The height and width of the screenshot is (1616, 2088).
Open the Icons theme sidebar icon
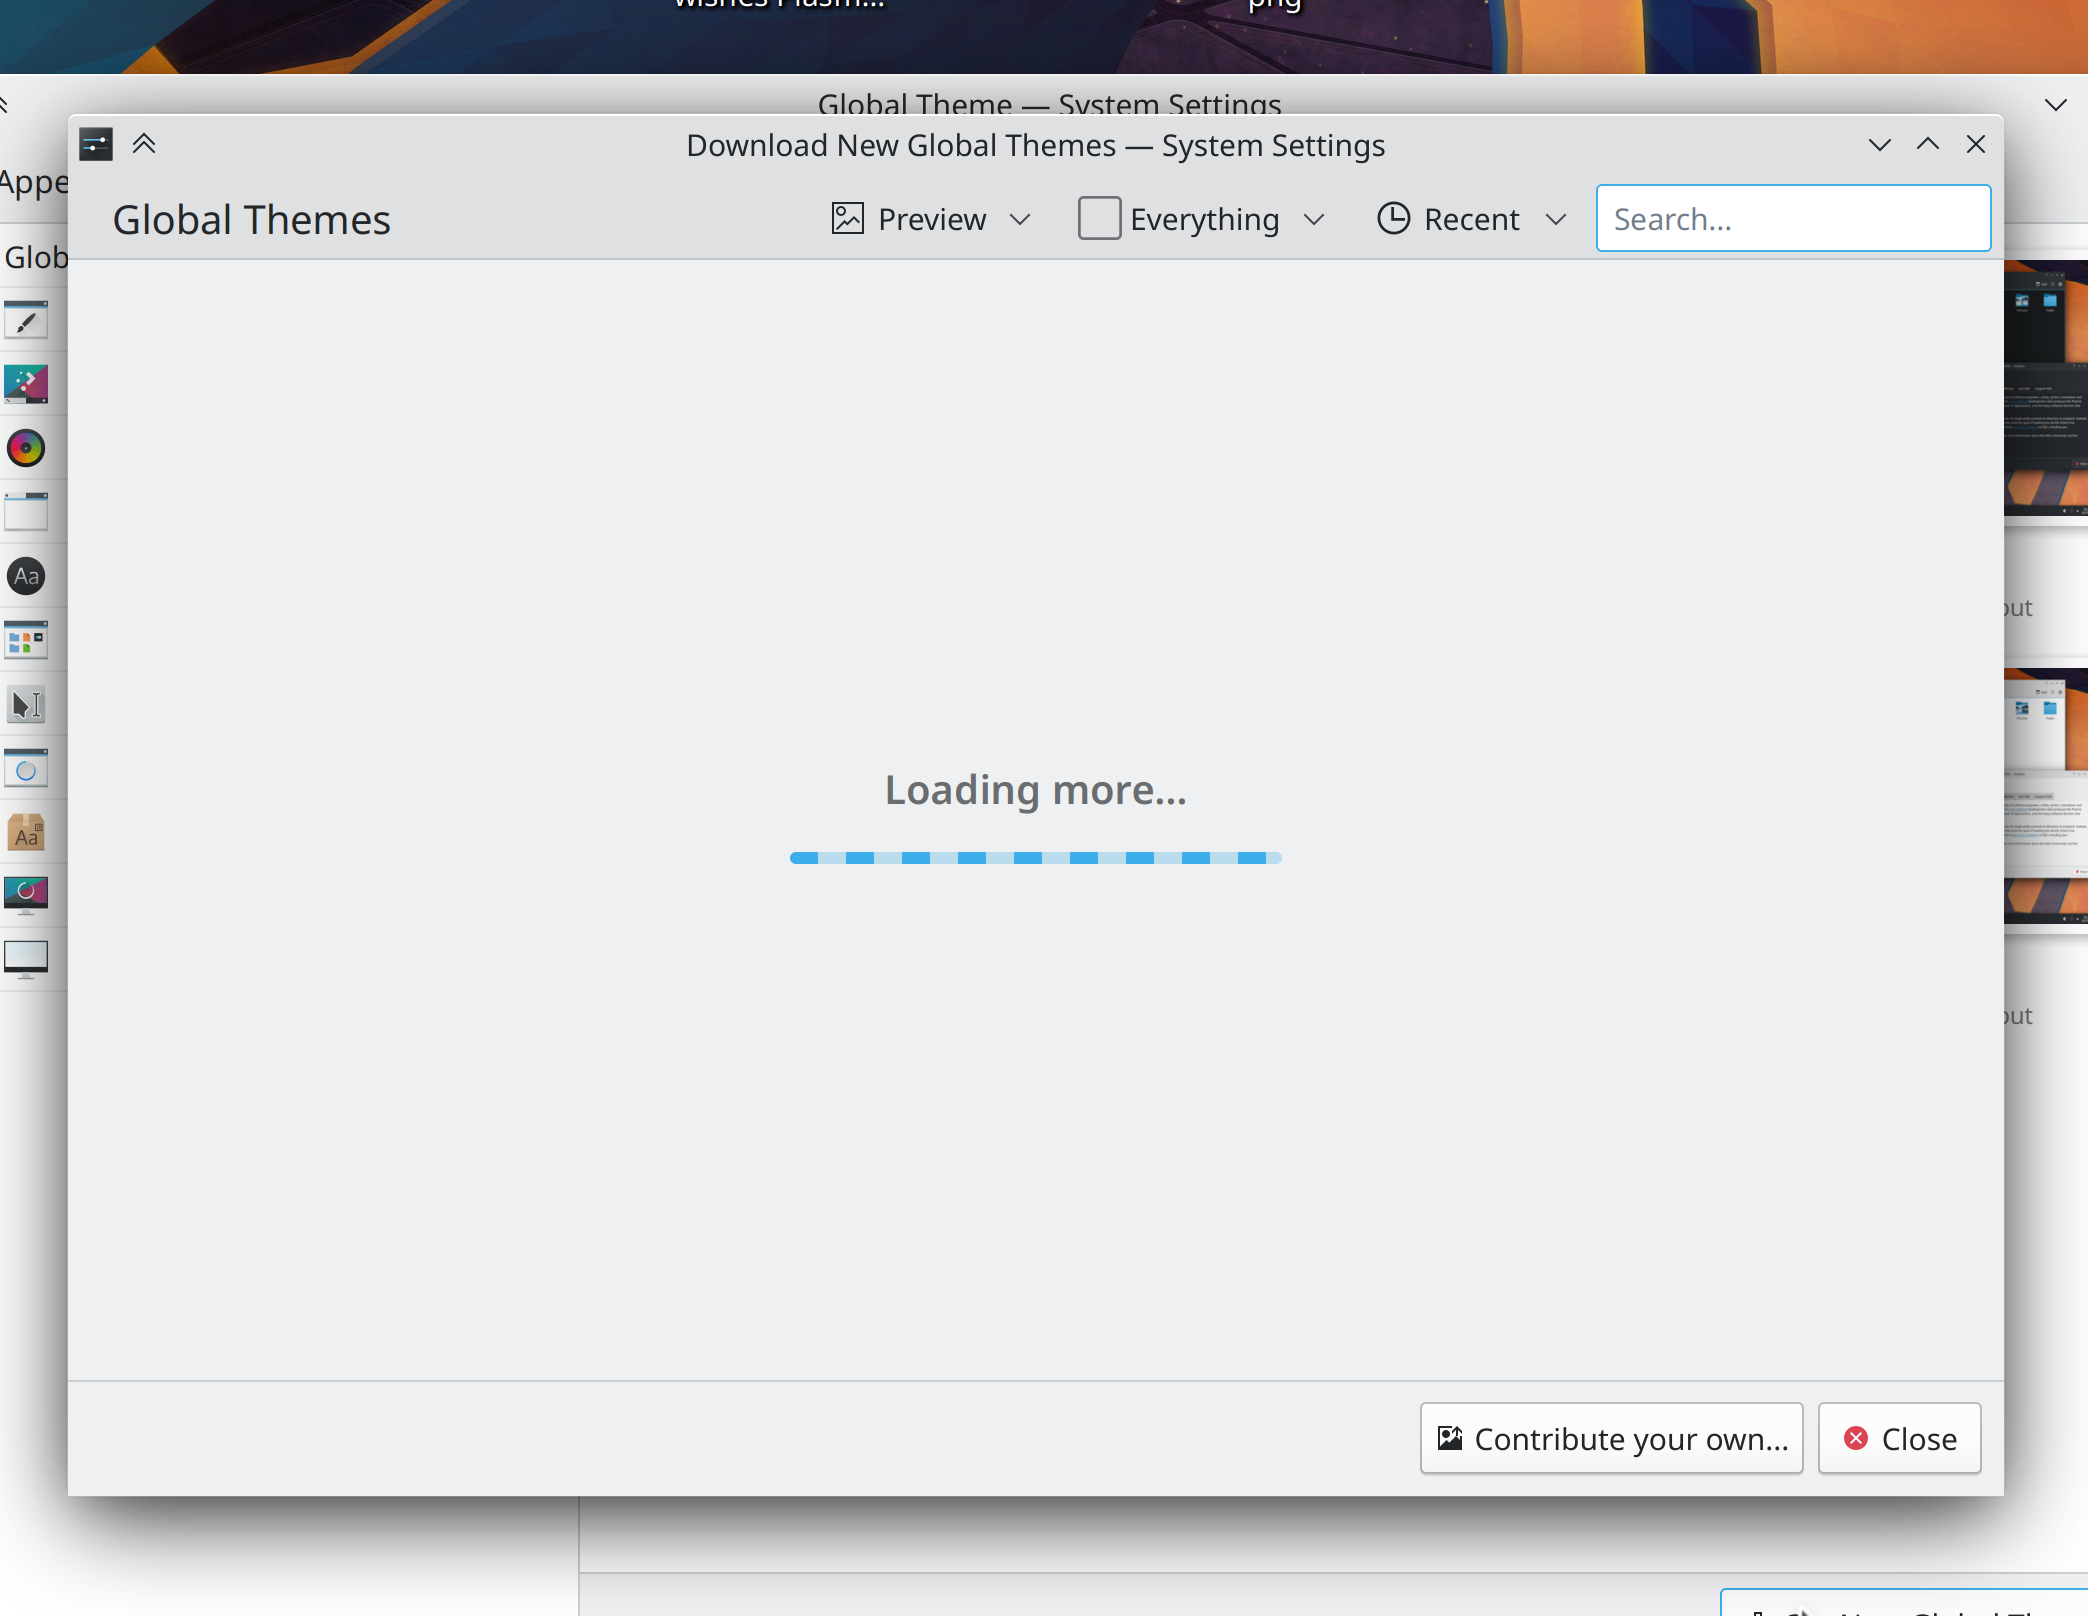[26, 640]
